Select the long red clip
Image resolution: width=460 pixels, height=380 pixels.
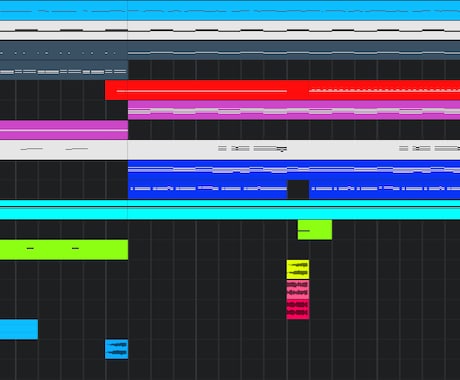282,90
